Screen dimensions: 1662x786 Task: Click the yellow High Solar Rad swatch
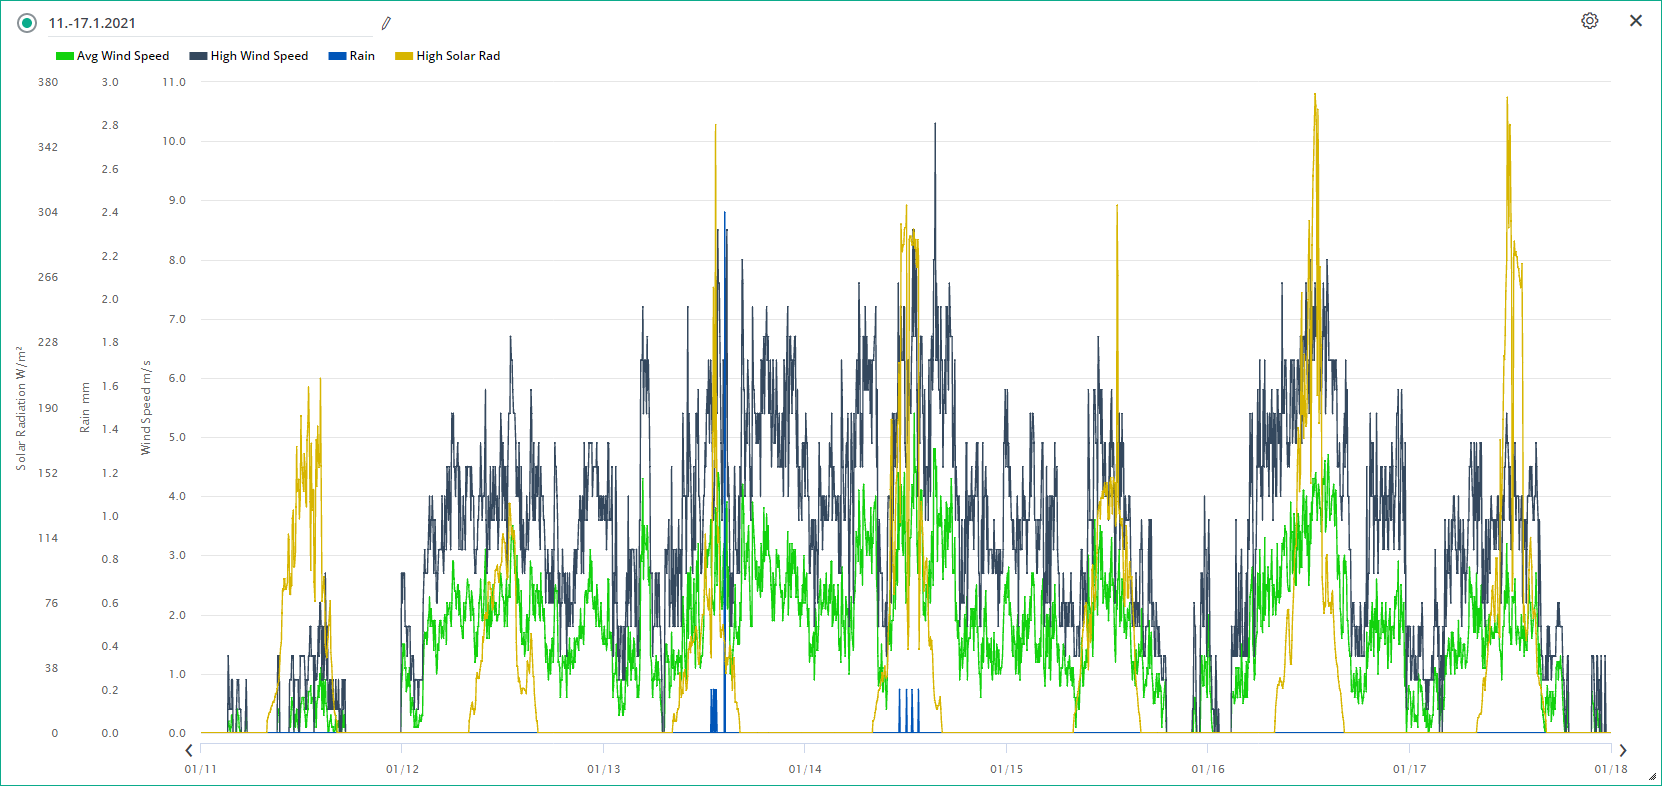404,56
